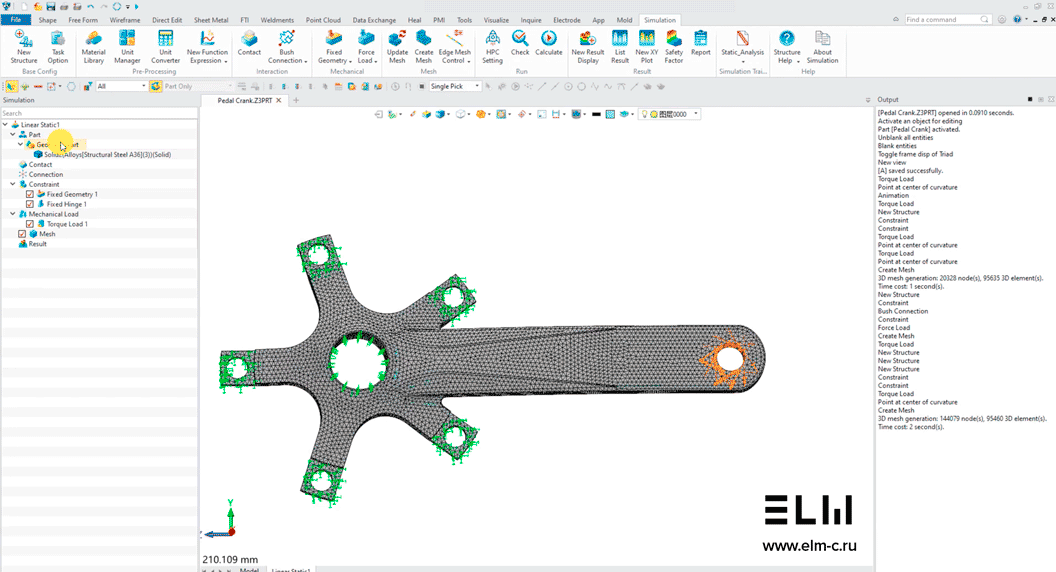Screen dimensions: 1056x572
Task: Close the Pedal Crank.Z3PRT tab
Action: 279,100
